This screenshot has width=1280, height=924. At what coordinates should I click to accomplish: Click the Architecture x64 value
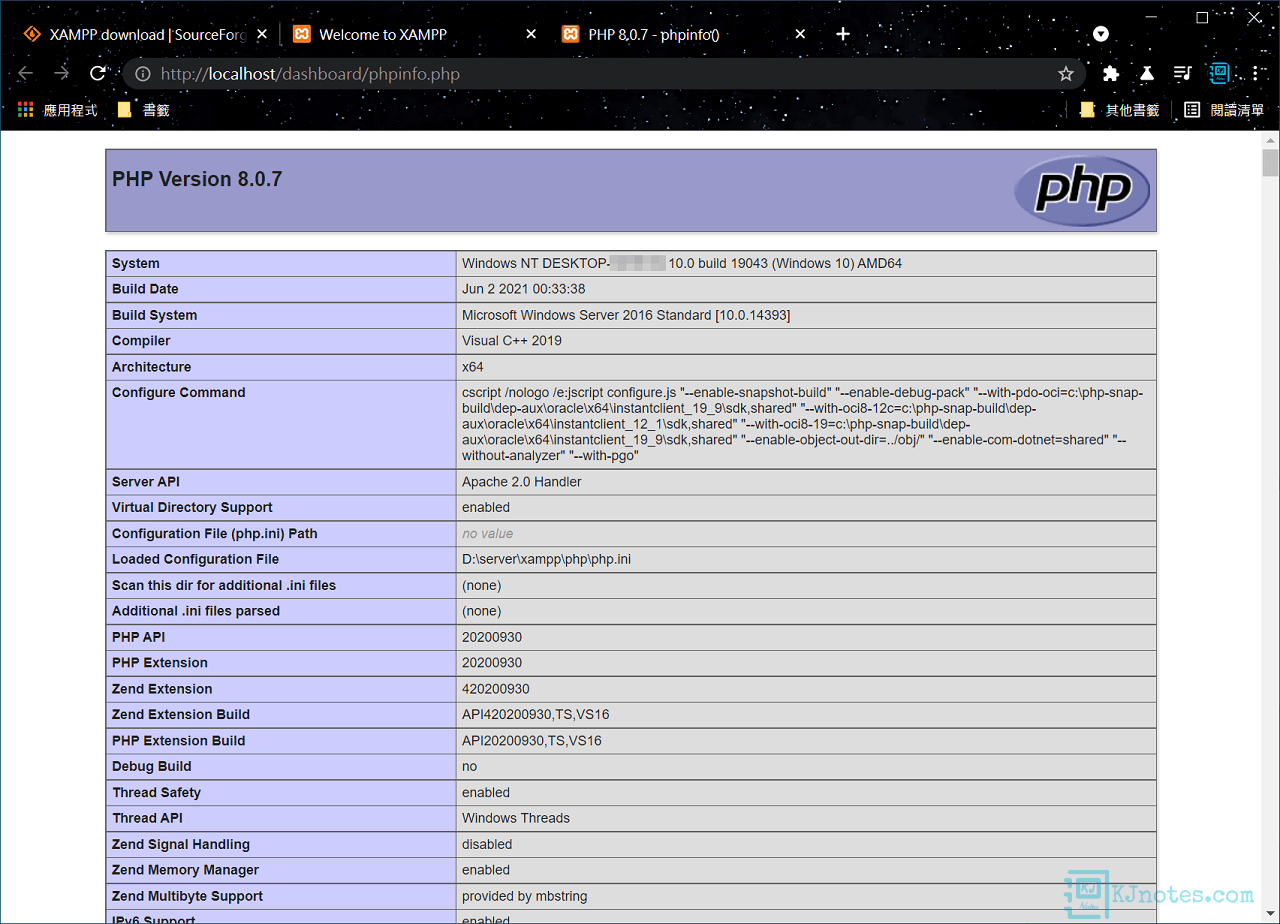click(x=473, y=367)
